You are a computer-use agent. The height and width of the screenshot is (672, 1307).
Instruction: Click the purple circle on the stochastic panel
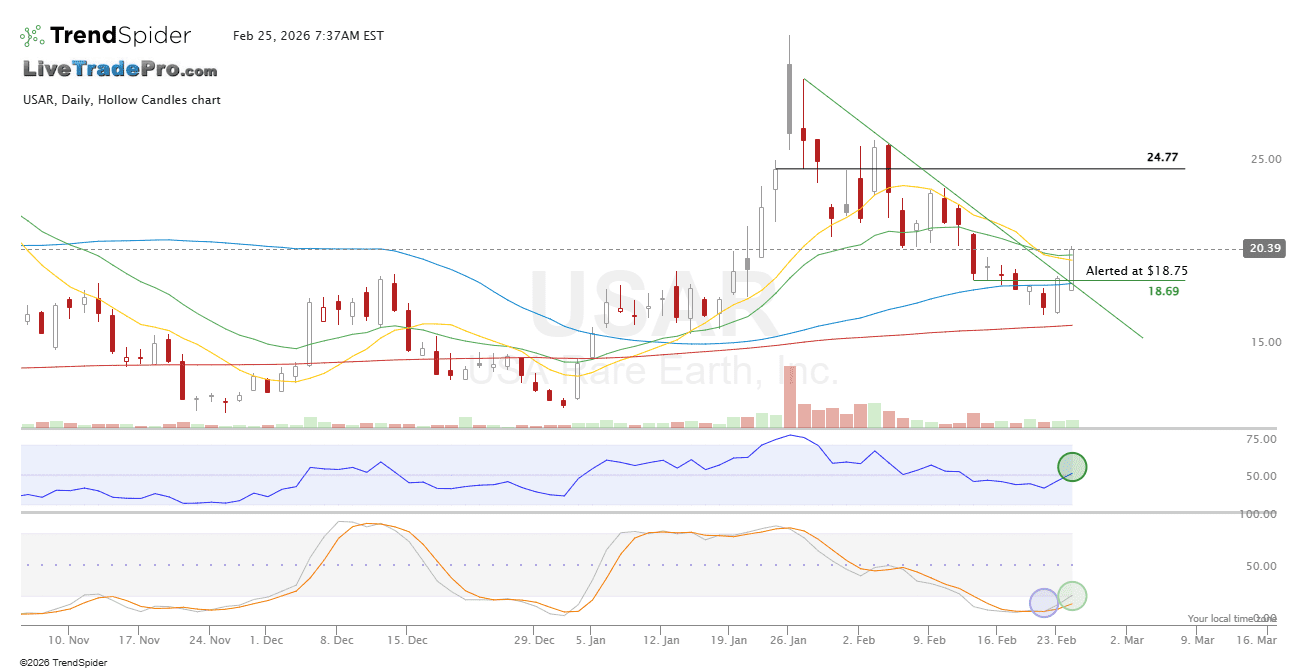1044,602
